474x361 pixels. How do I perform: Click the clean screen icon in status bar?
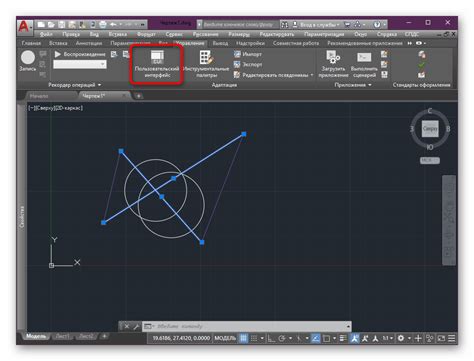point(441,338)
